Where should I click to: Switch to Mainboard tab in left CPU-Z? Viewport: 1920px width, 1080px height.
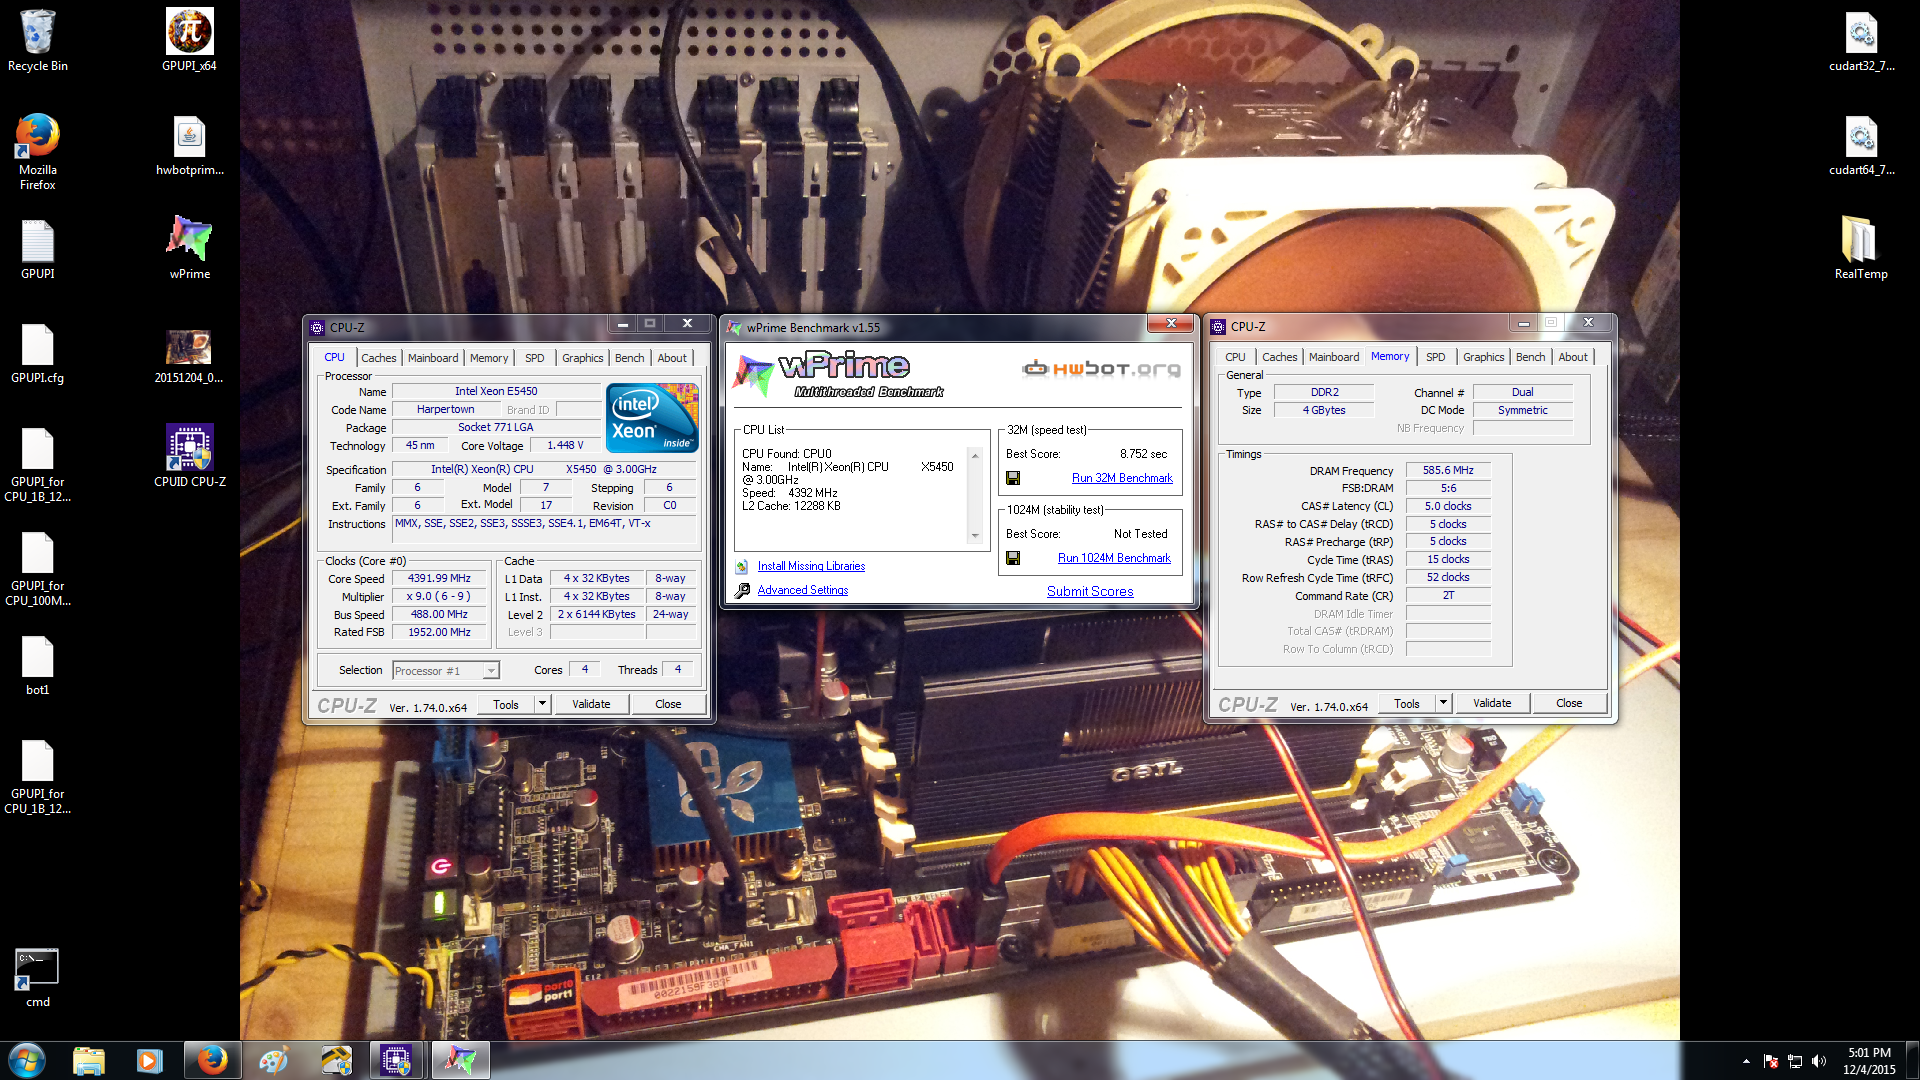click(433, 358)
